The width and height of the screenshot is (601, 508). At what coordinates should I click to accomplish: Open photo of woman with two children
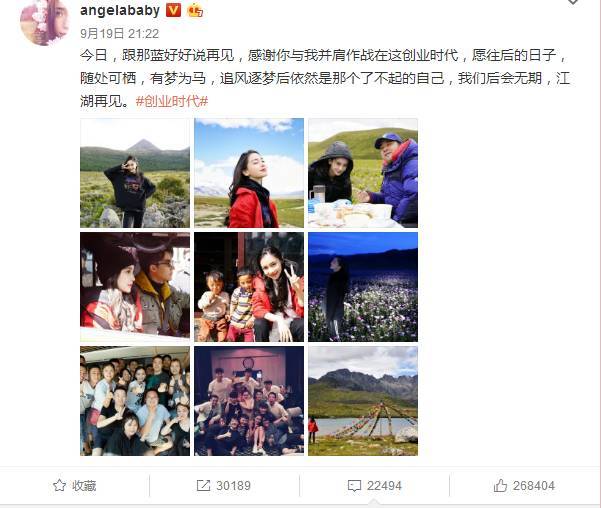[x=249, y=287]
